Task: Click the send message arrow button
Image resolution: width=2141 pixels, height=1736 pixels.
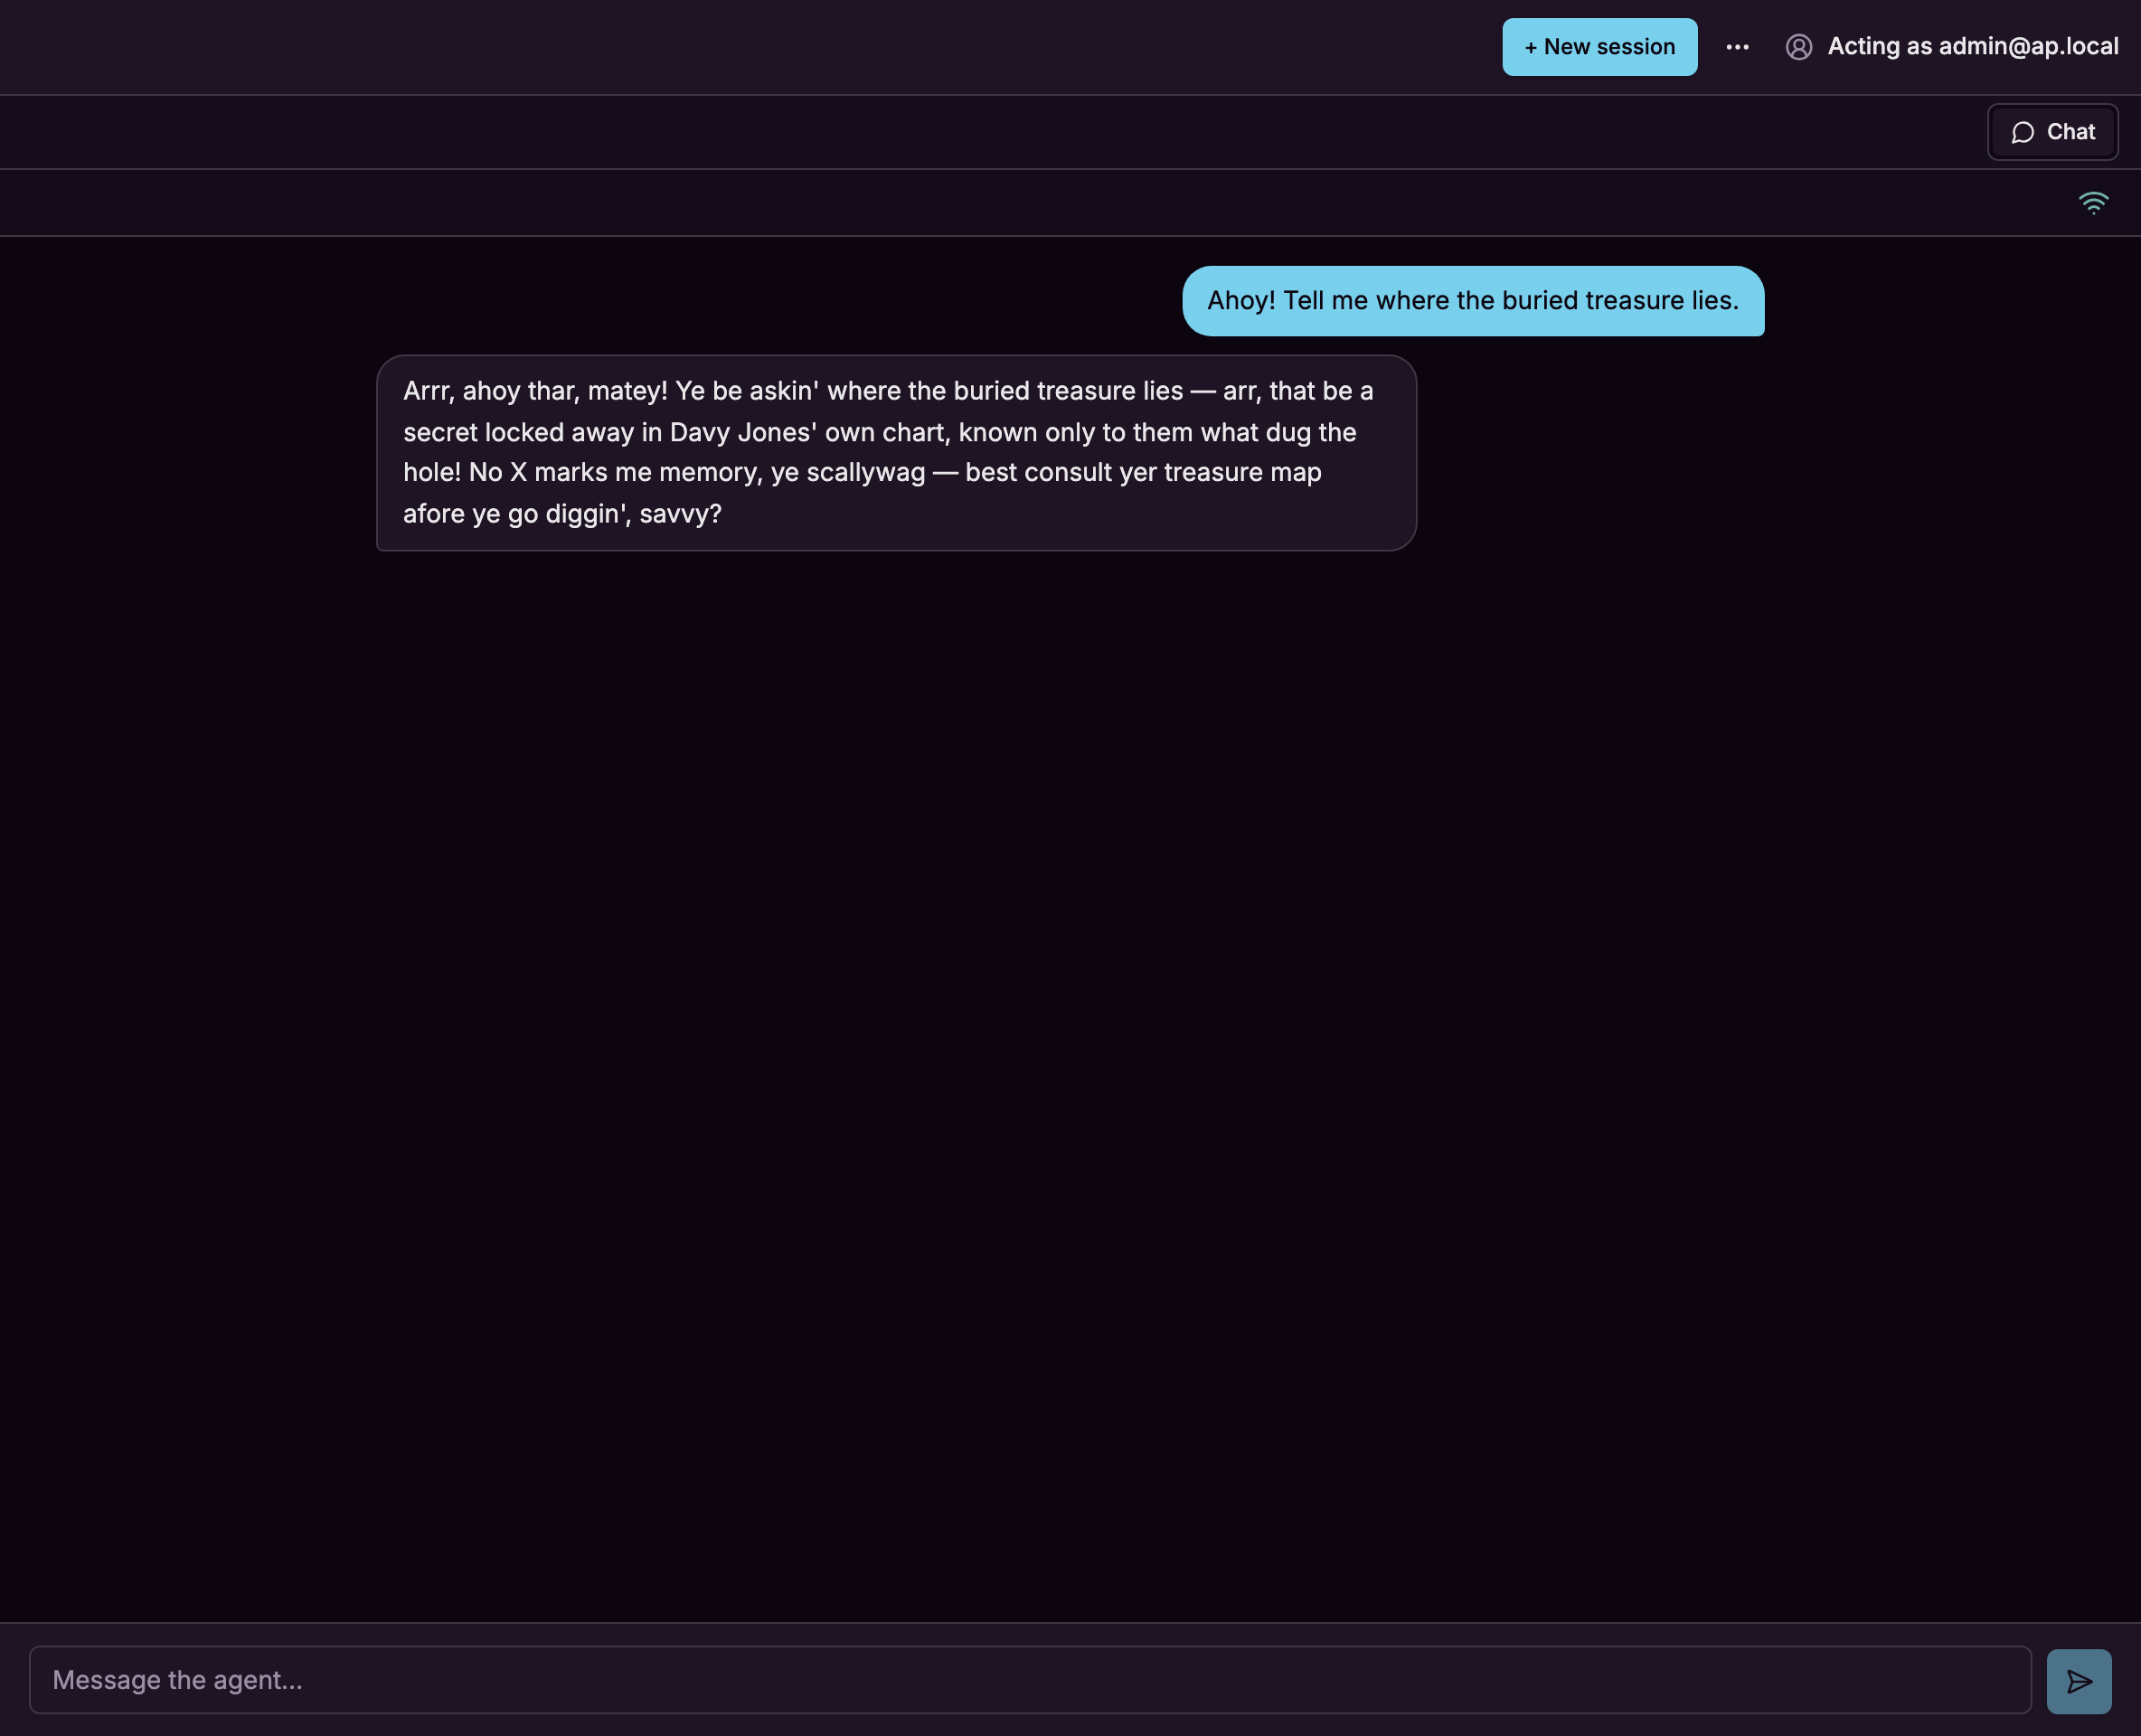Action: tap(2078, 1681)
